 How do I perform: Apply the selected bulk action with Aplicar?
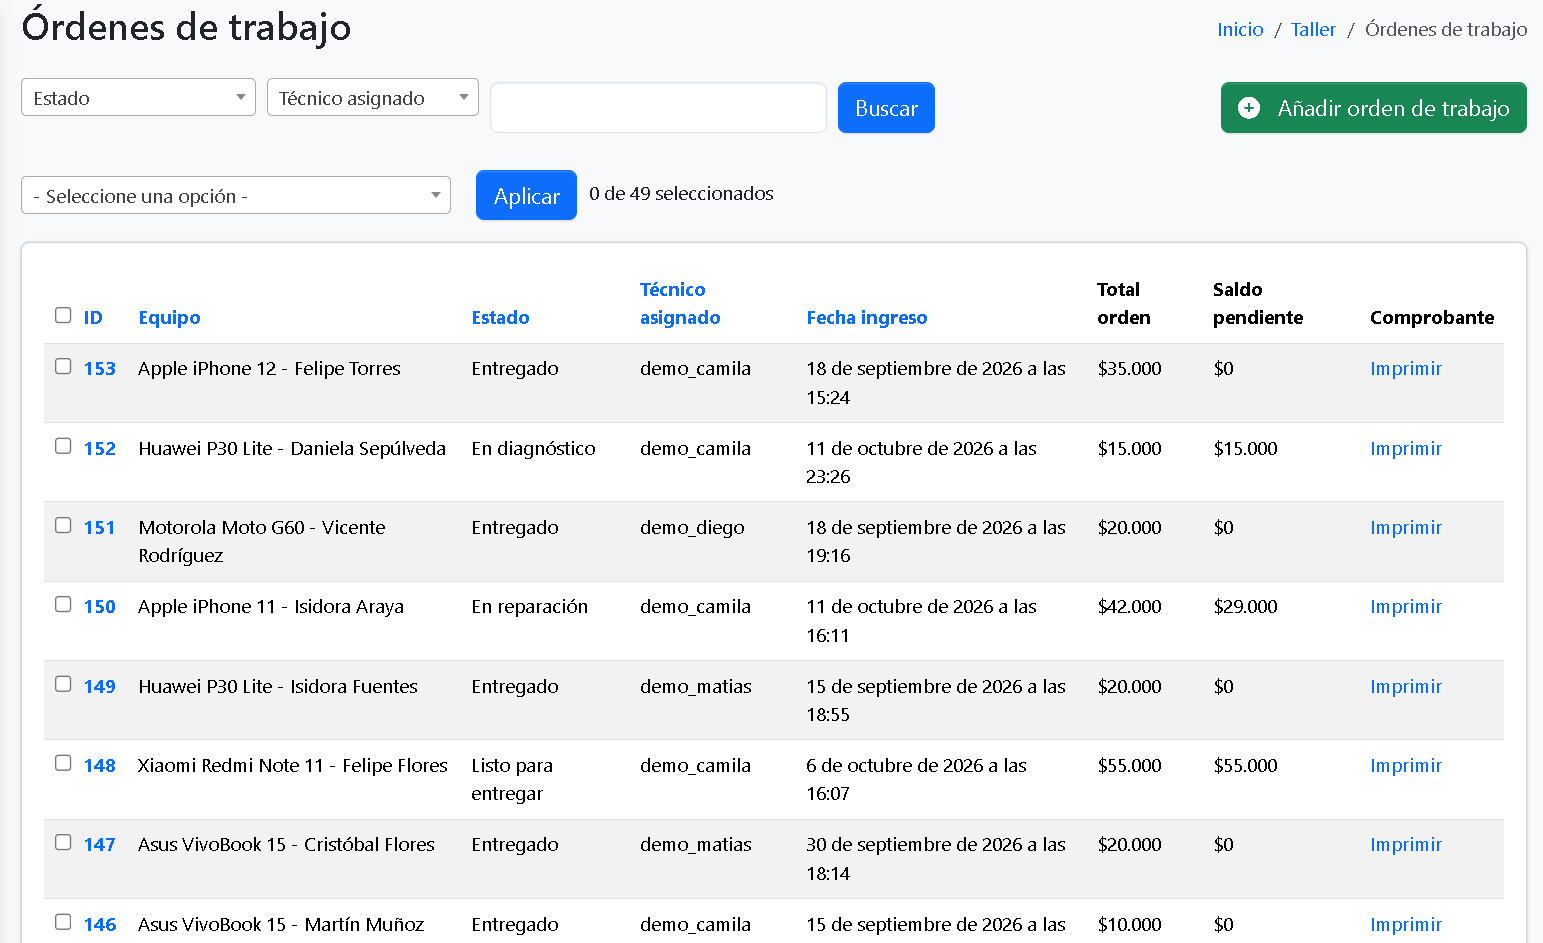526,195
